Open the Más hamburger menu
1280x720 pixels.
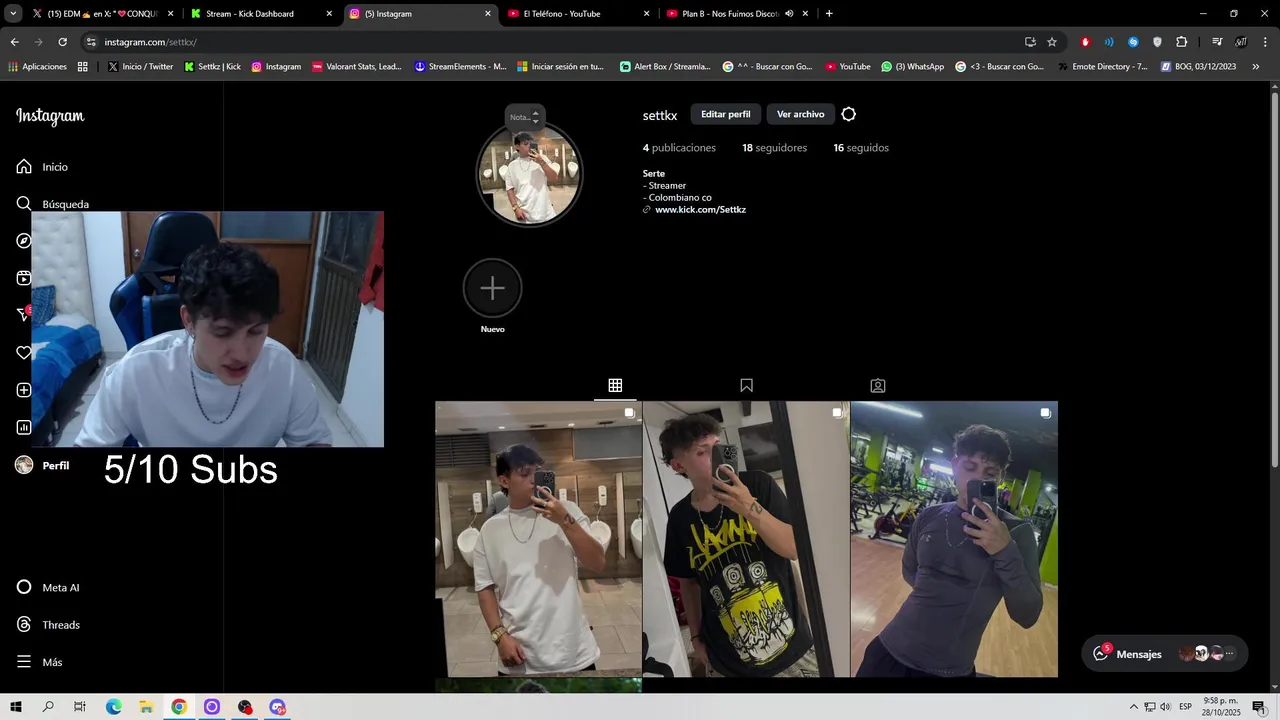pos(40,662)
